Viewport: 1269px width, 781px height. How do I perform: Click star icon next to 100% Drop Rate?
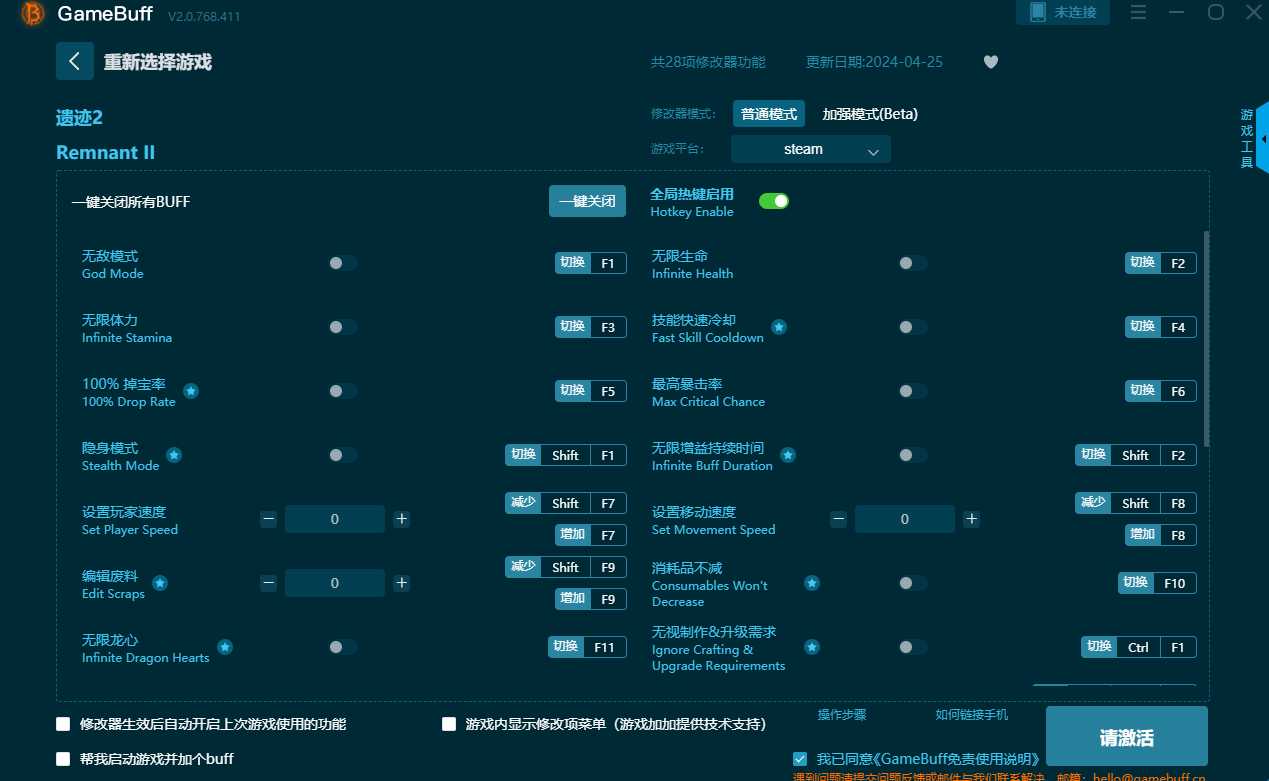pos(191,391)
